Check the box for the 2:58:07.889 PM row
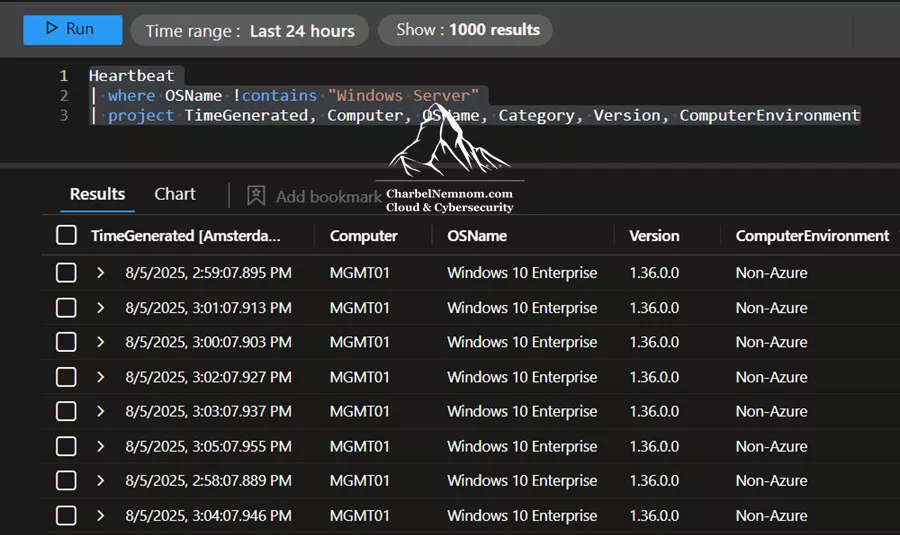Viewport: 900px width, 535px height. tap(66, 480)
